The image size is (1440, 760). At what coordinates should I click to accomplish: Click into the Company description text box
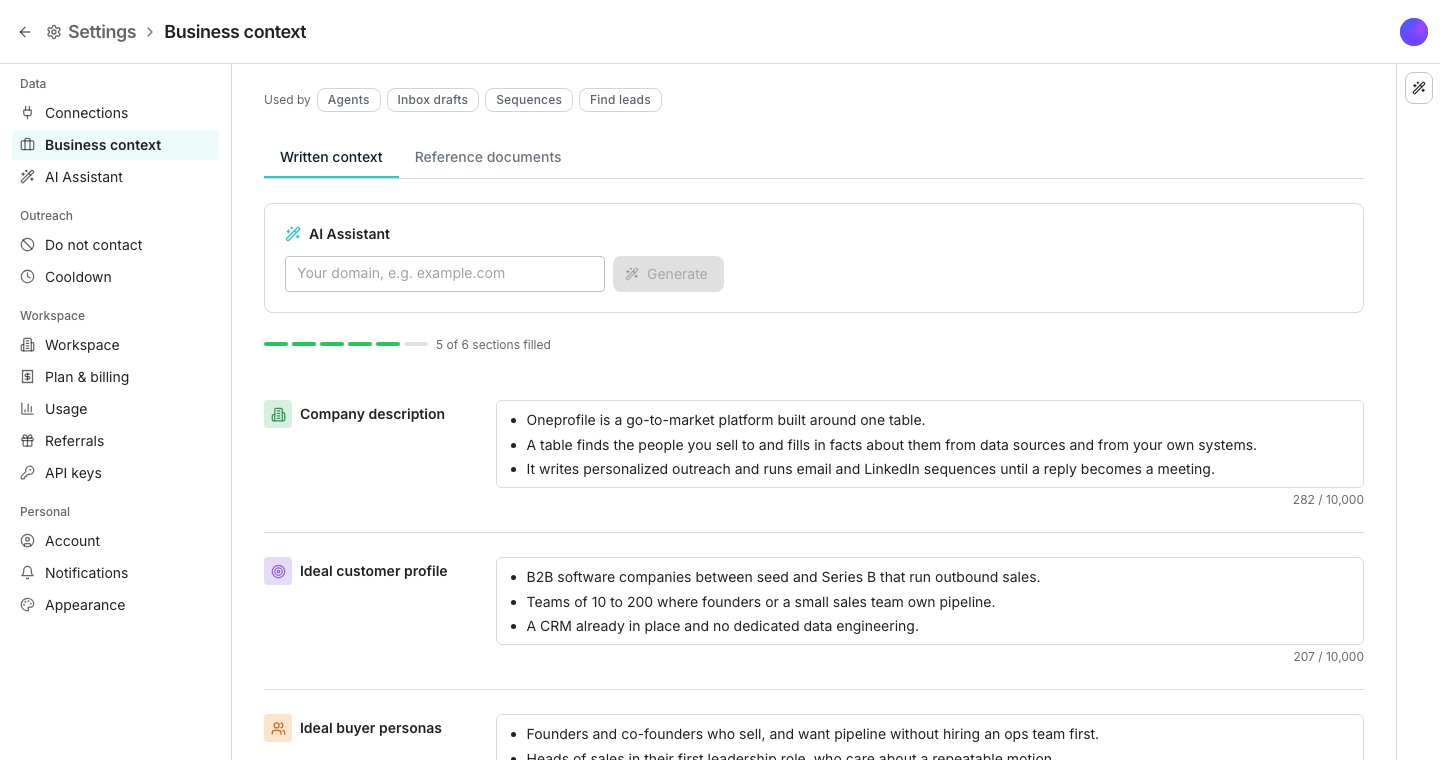pyautogui.click(x=930, y=444)
